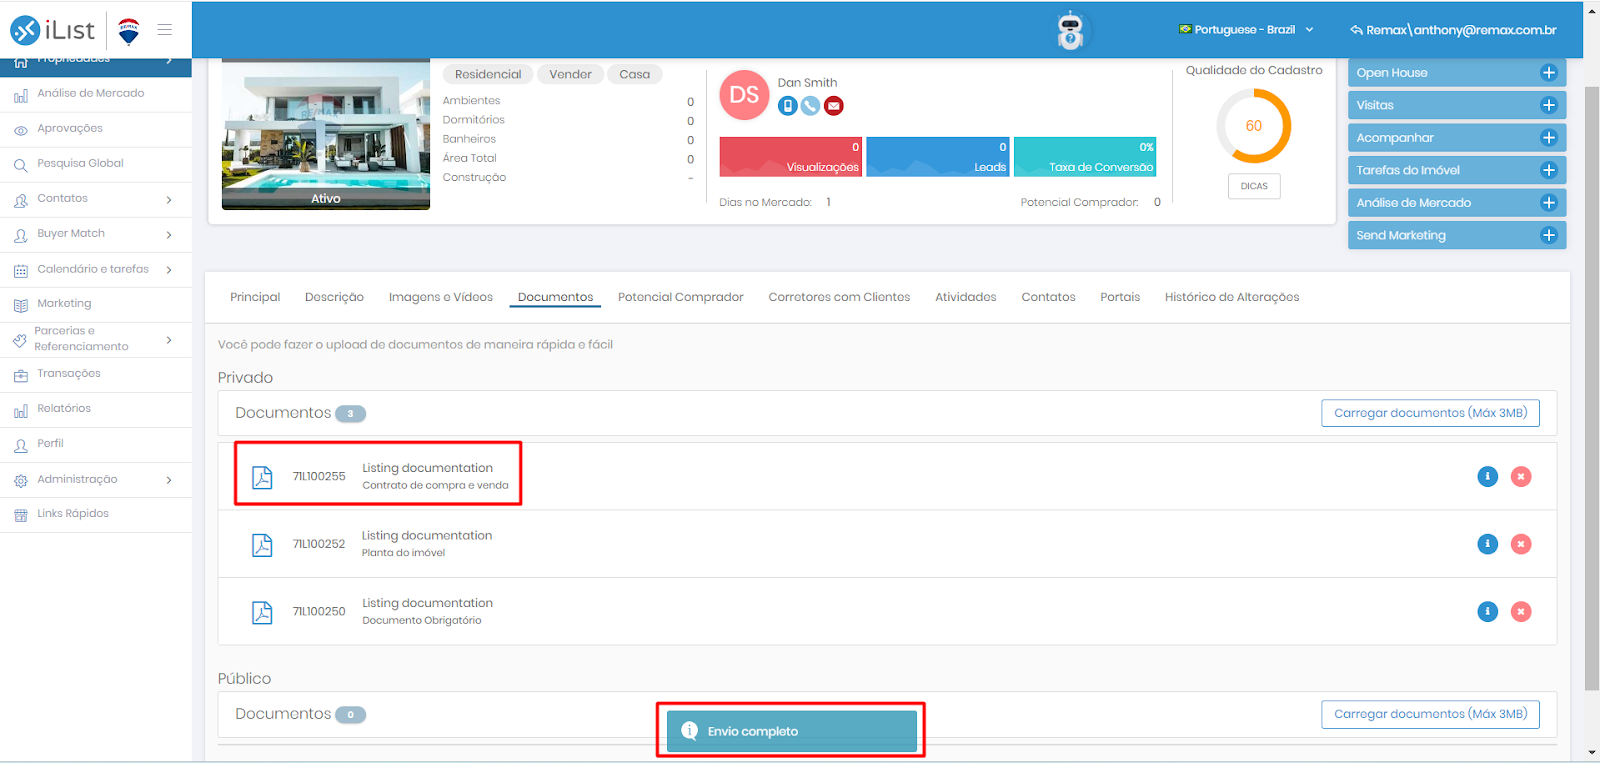This screenshot has width=1600, height=763.
Task: Open PDF icon of Planta do imóvel
Action: coord(262,544)
